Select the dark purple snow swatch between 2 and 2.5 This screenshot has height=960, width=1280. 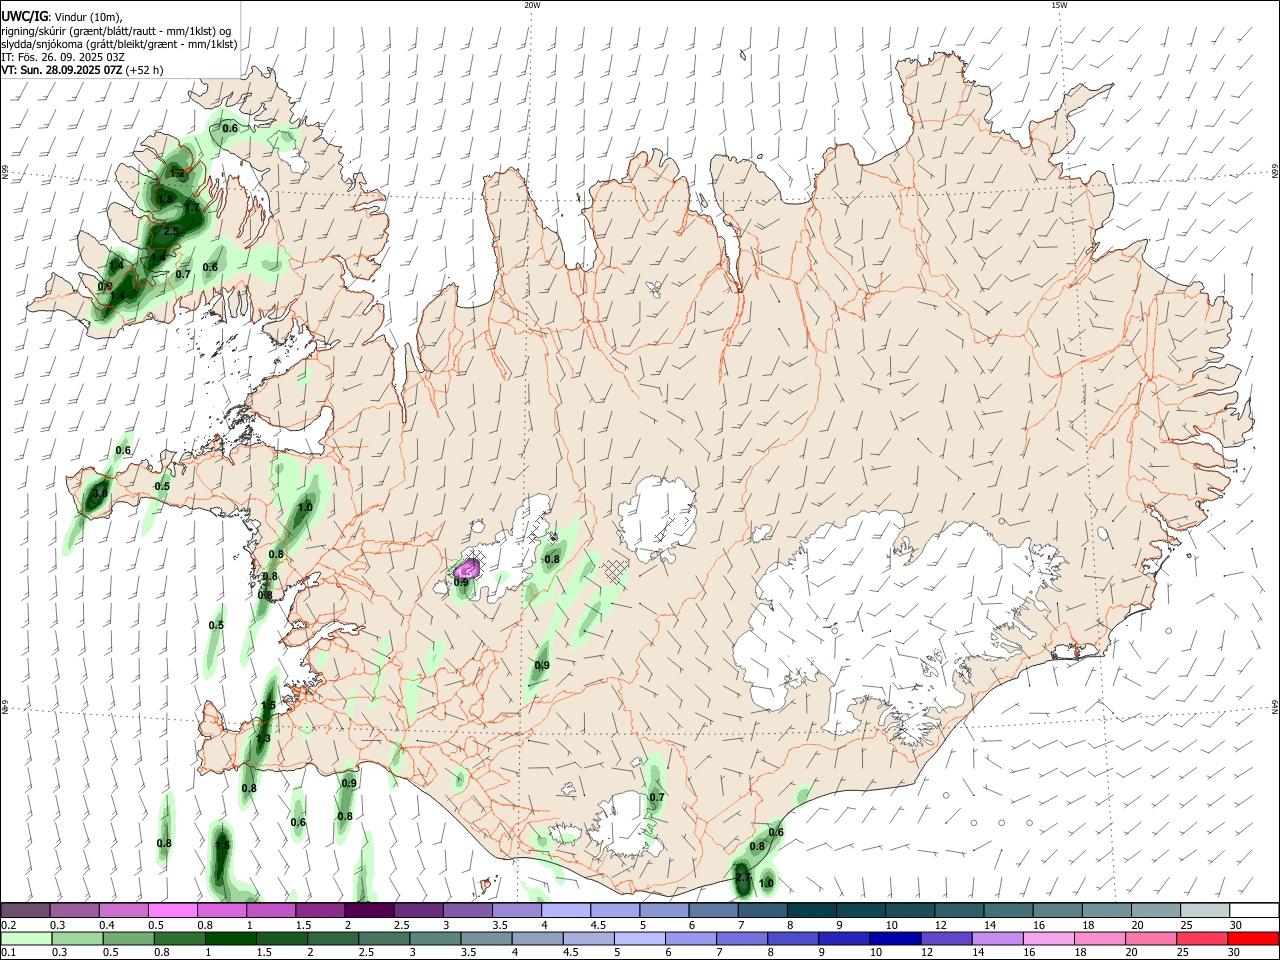pyautogui.click(x=369, y=910)
